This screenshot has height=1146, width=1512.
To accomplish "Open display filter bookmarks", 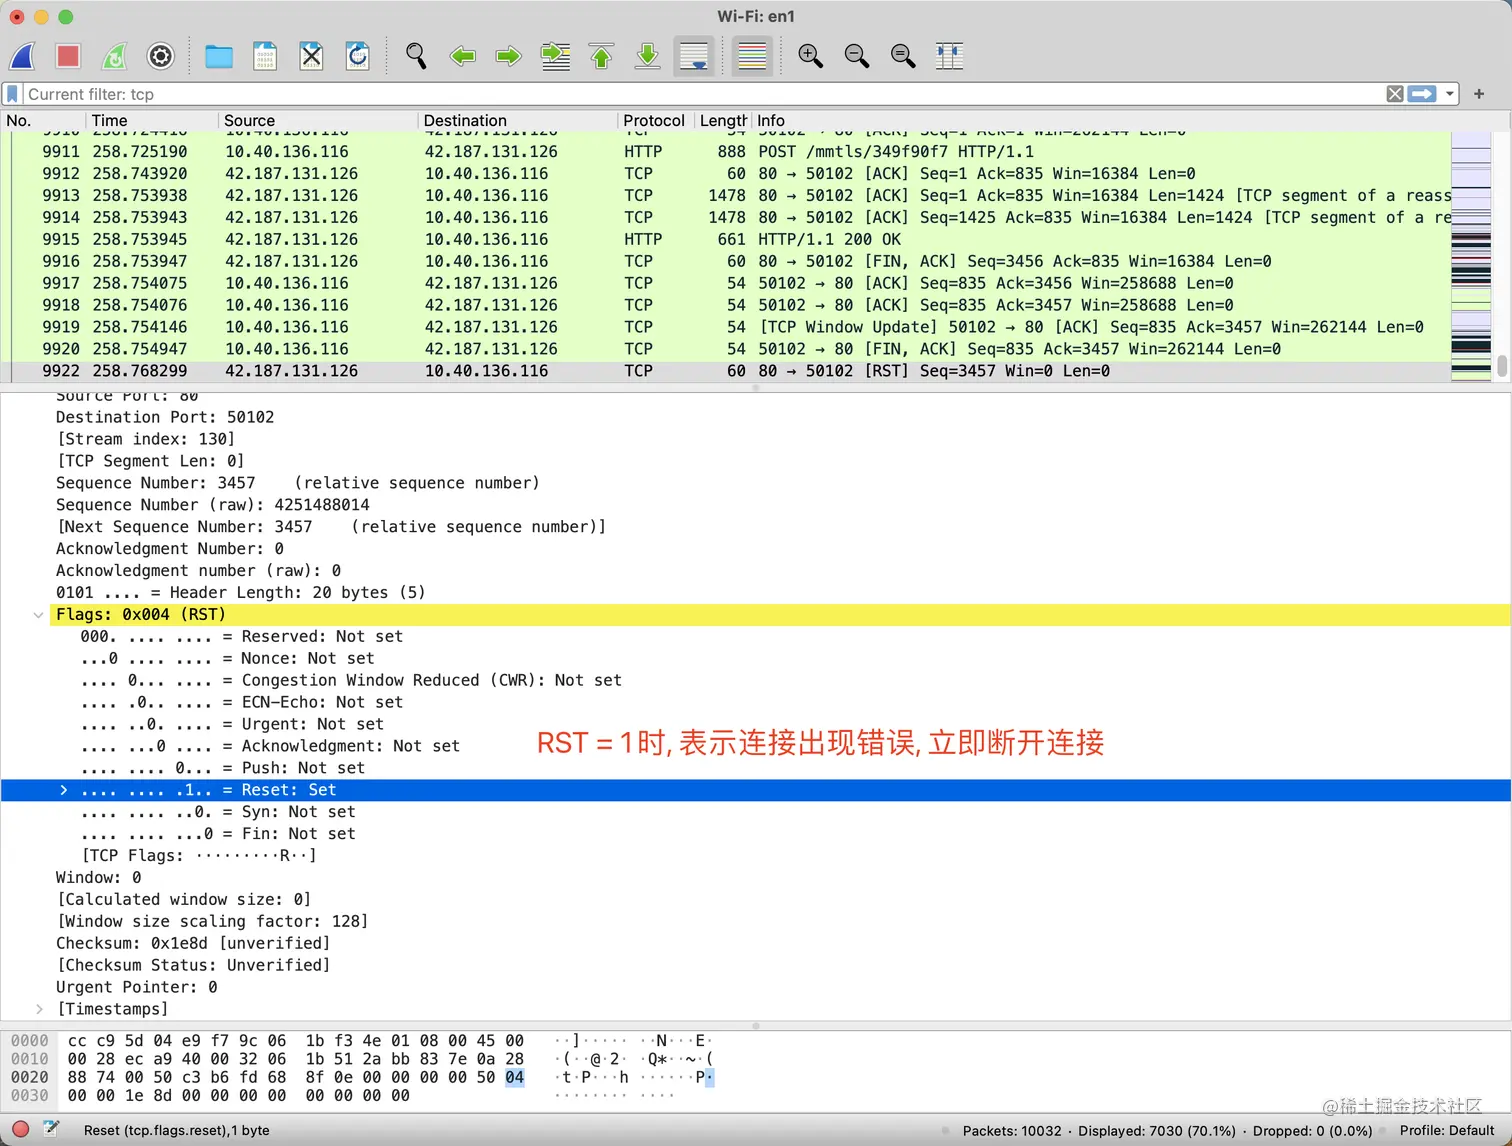I will pyautogui.click(x=12, y=94).
